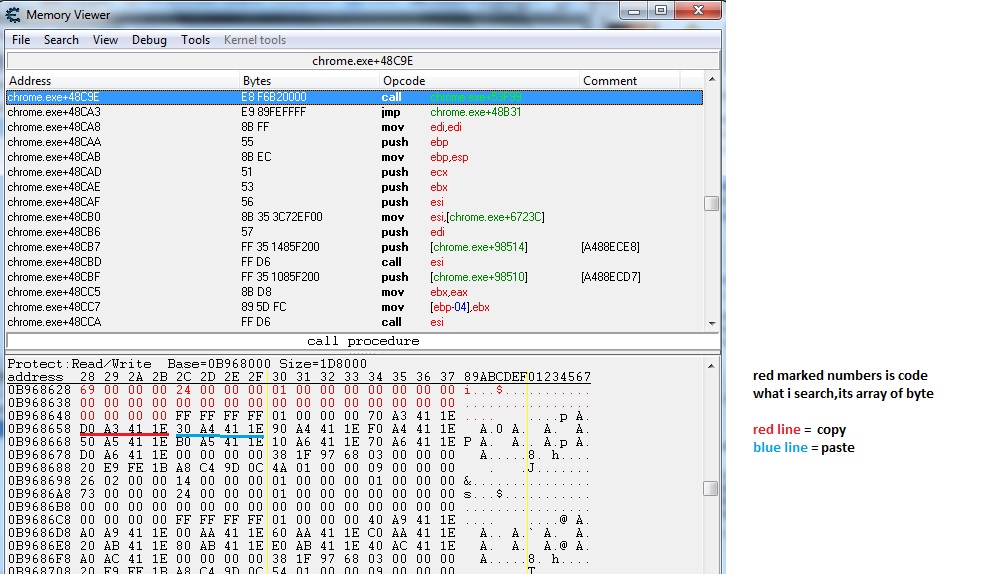Open the Tools menu

pyautogui.click(x=195, y=40)
